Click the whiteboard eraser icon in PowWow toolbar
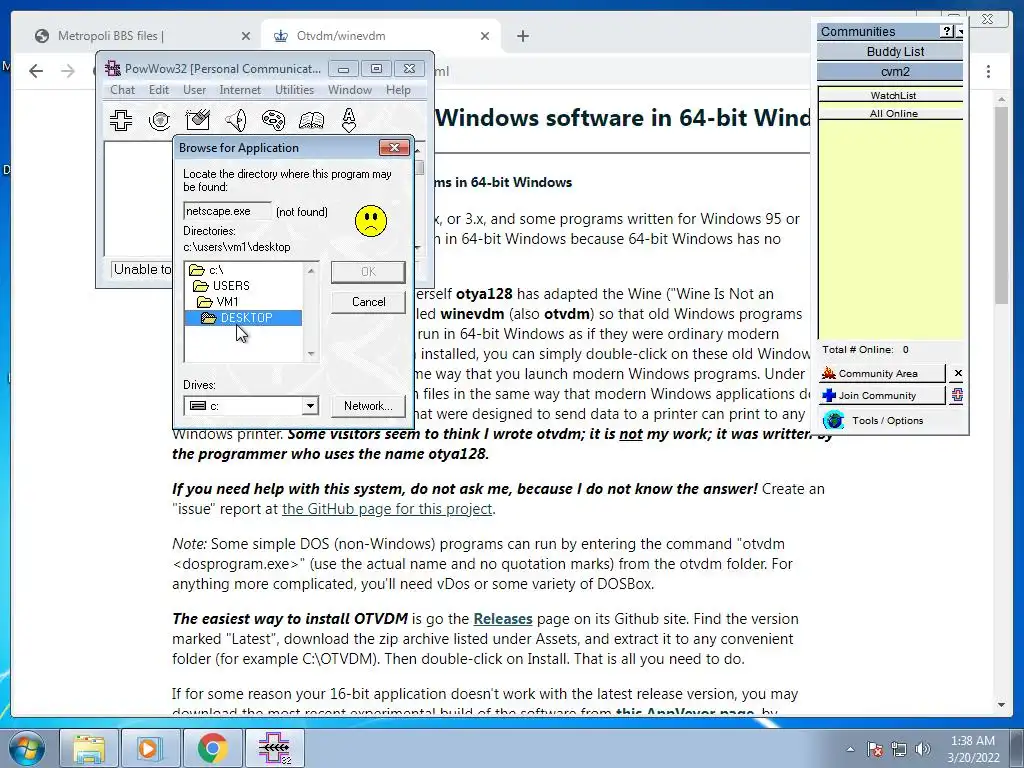1024x768 pixels. coord(197,120)
